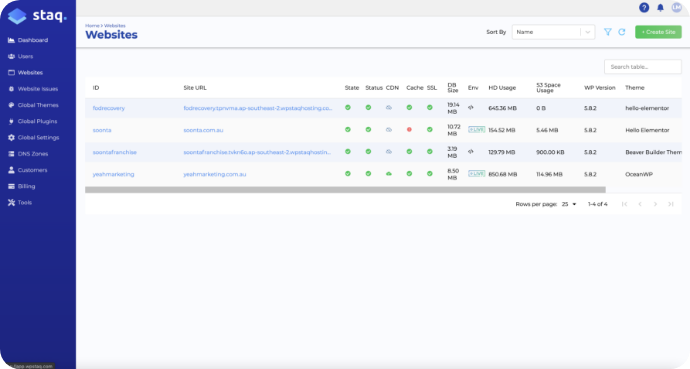Click the Global Plugins plug icon

point(11,121)
